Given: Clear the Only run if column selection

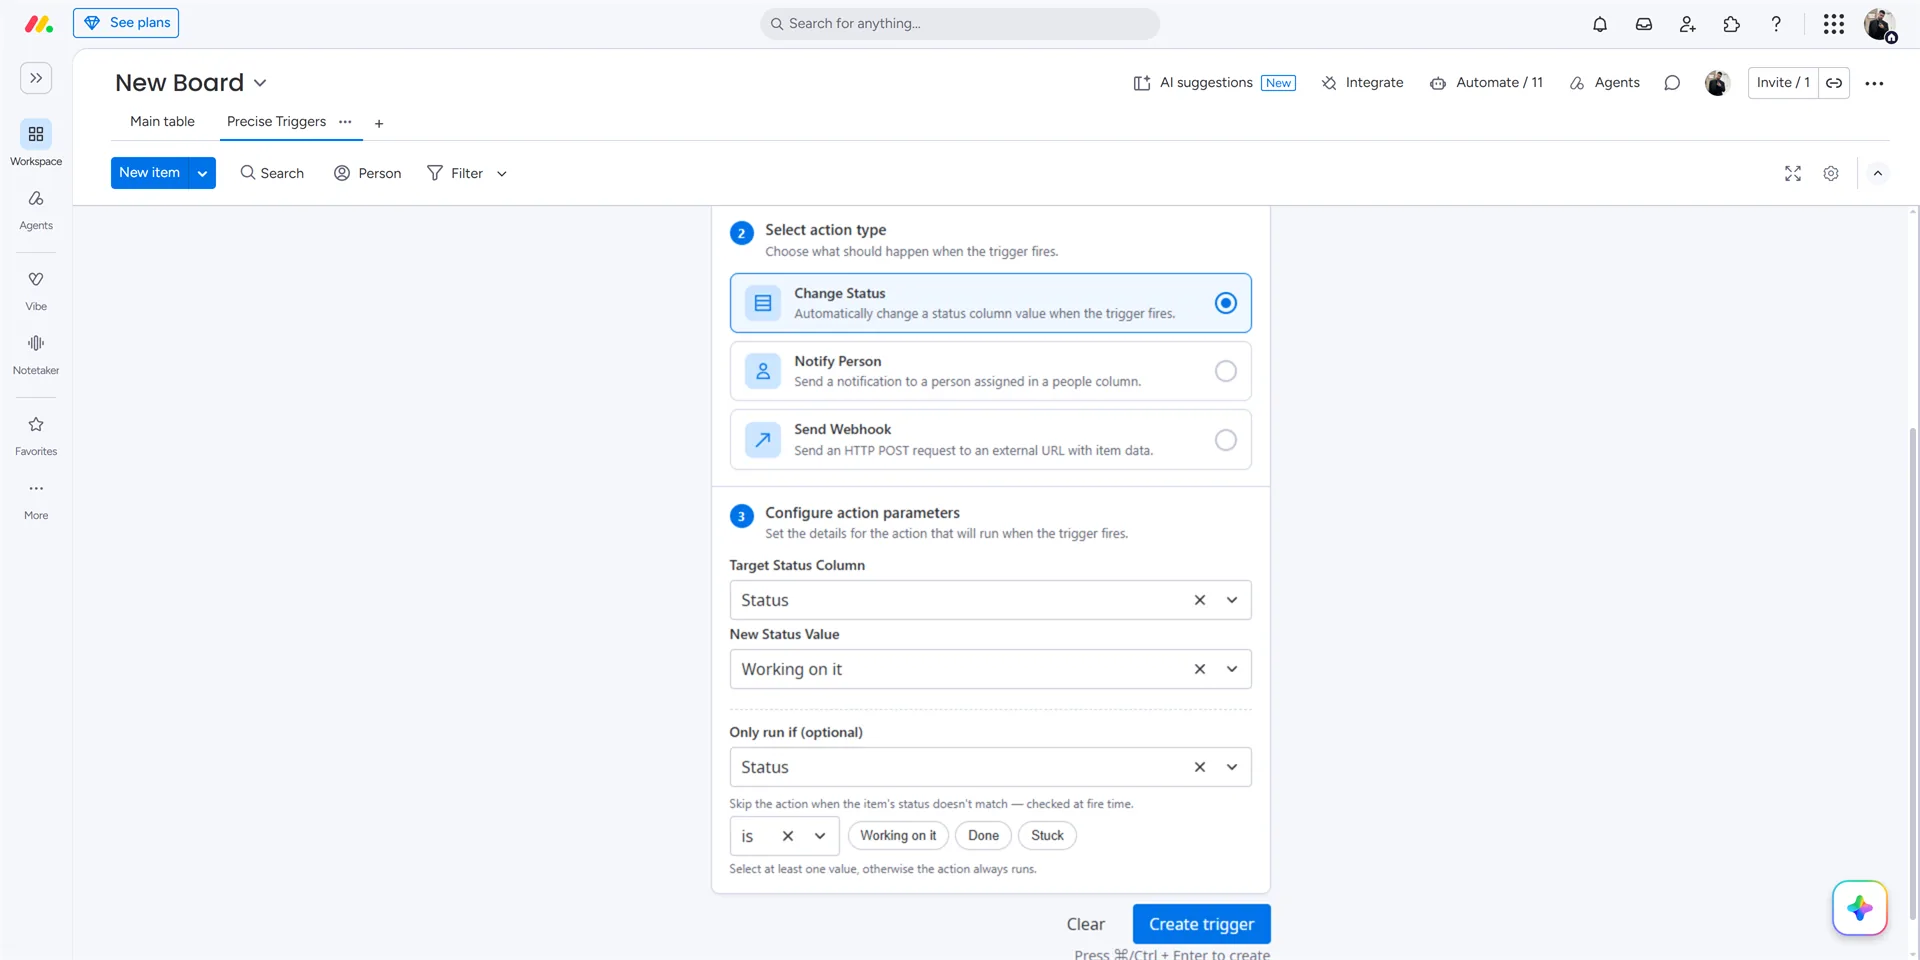Looking at the screenshot, I should (1200, 767).
